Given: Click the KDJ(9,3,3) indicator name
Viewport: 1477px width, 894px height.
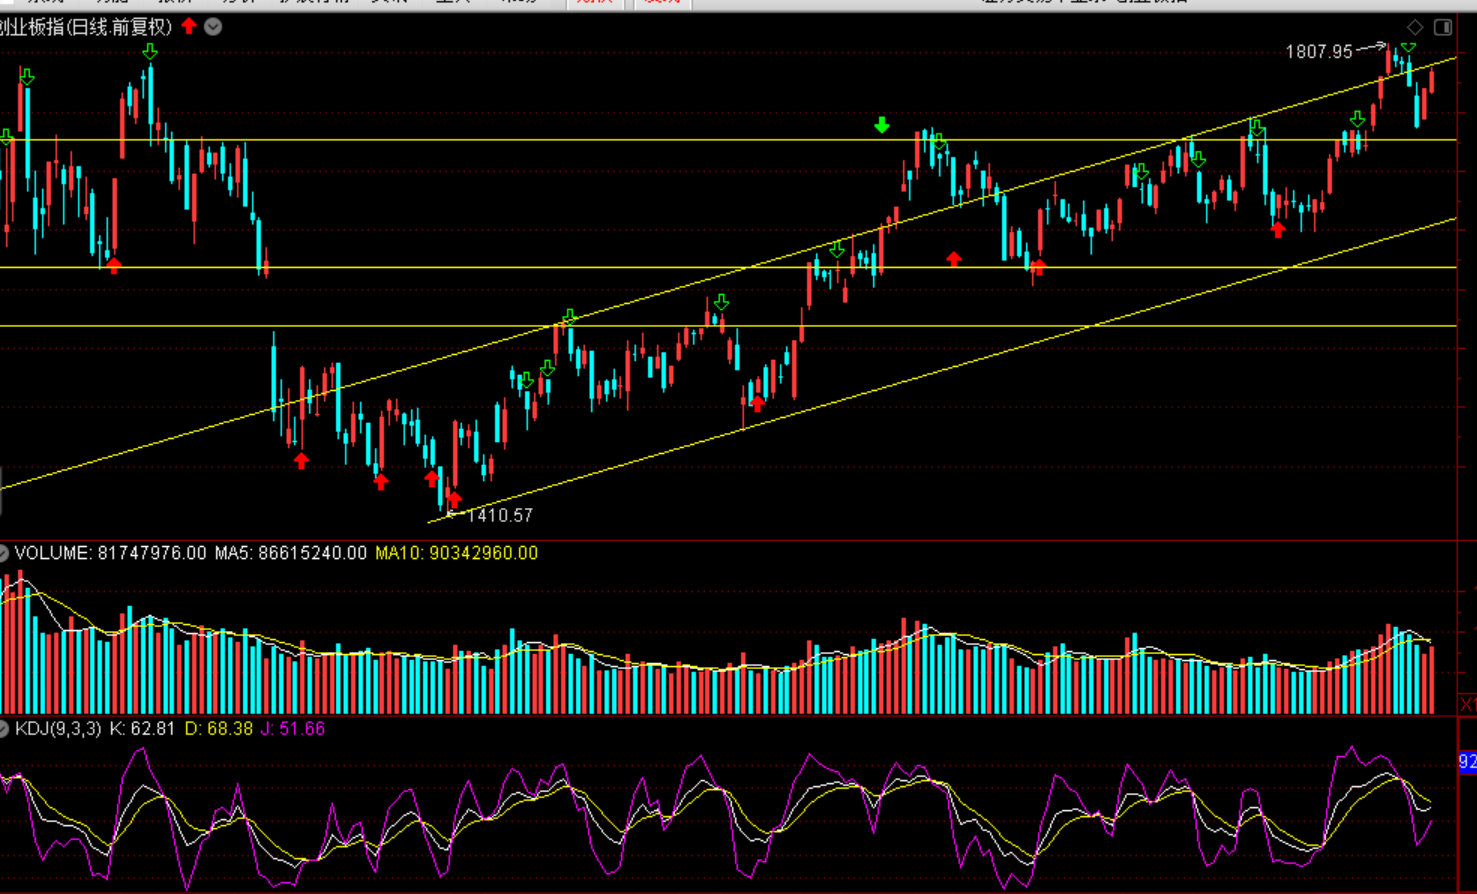Looking at the screenshot, I should point(58,729).
